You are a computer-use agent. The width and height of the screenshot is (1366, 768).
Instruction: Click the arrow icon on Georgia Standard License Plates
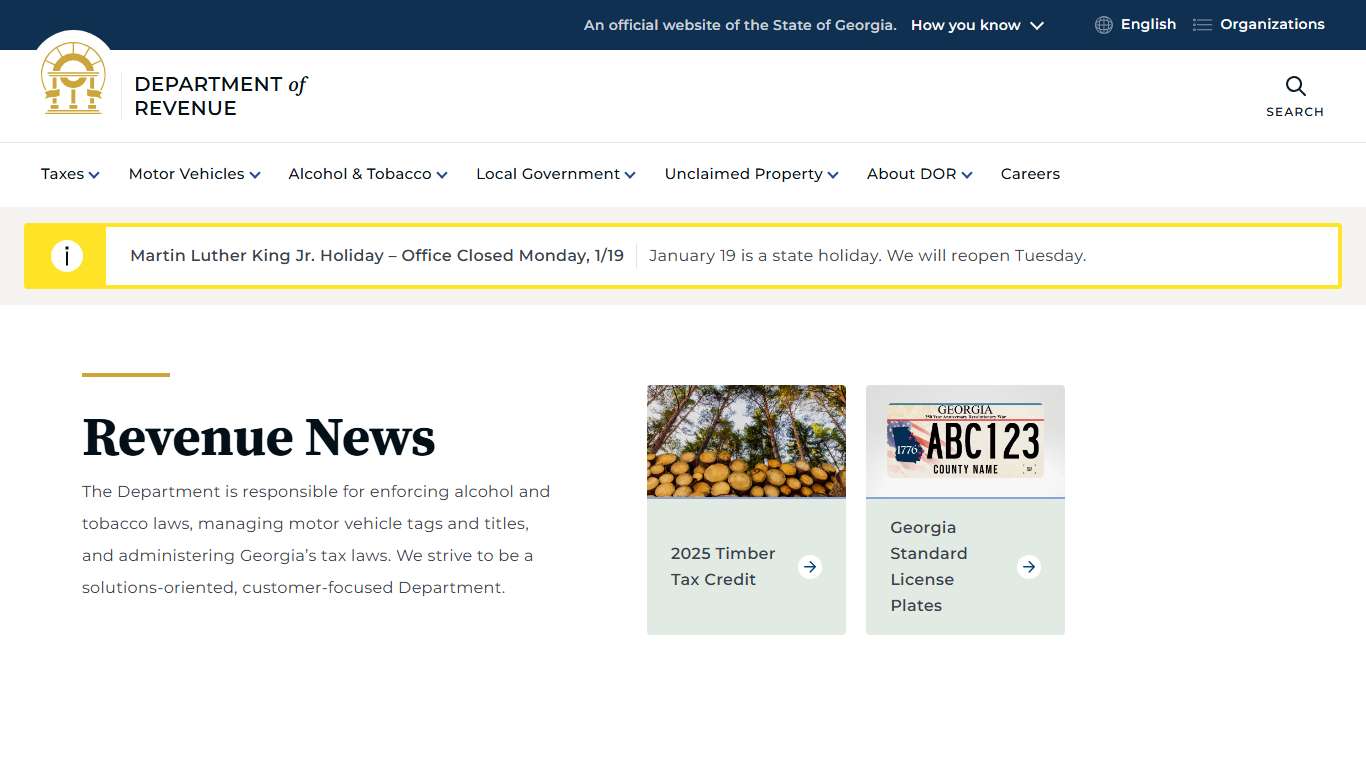(x=1028, y=566)
